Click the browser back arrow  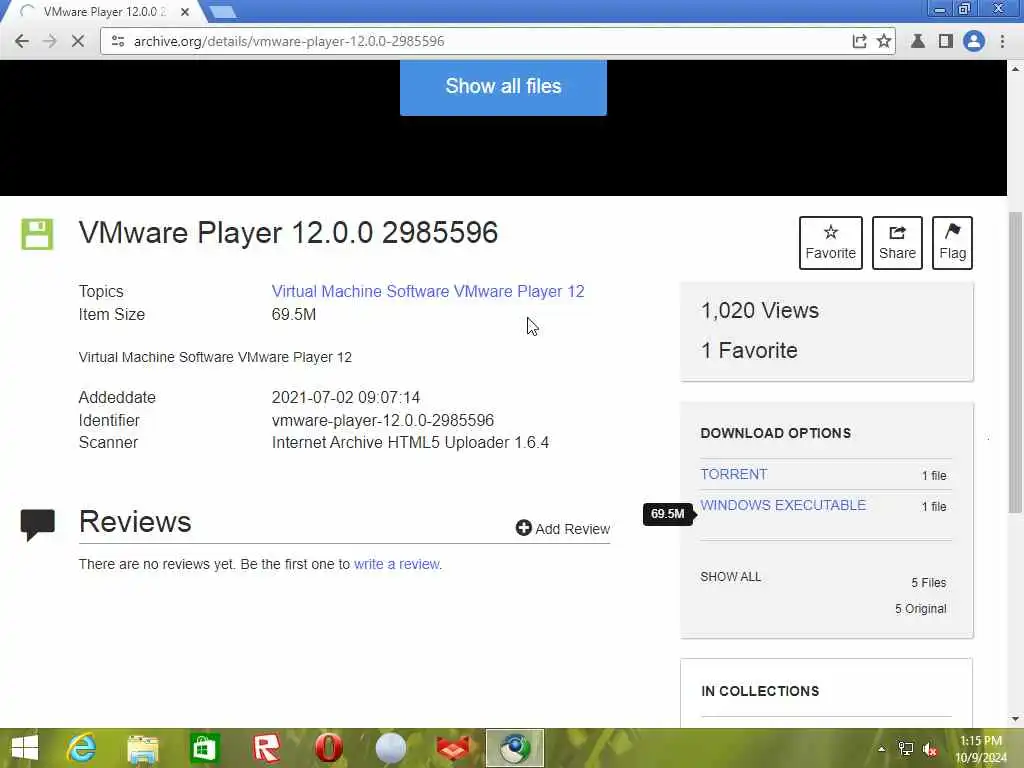22,41
